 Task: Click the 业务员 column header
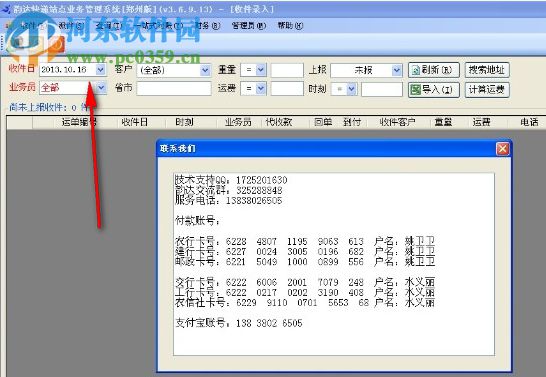pyautogui.click(x=238, y=122)
